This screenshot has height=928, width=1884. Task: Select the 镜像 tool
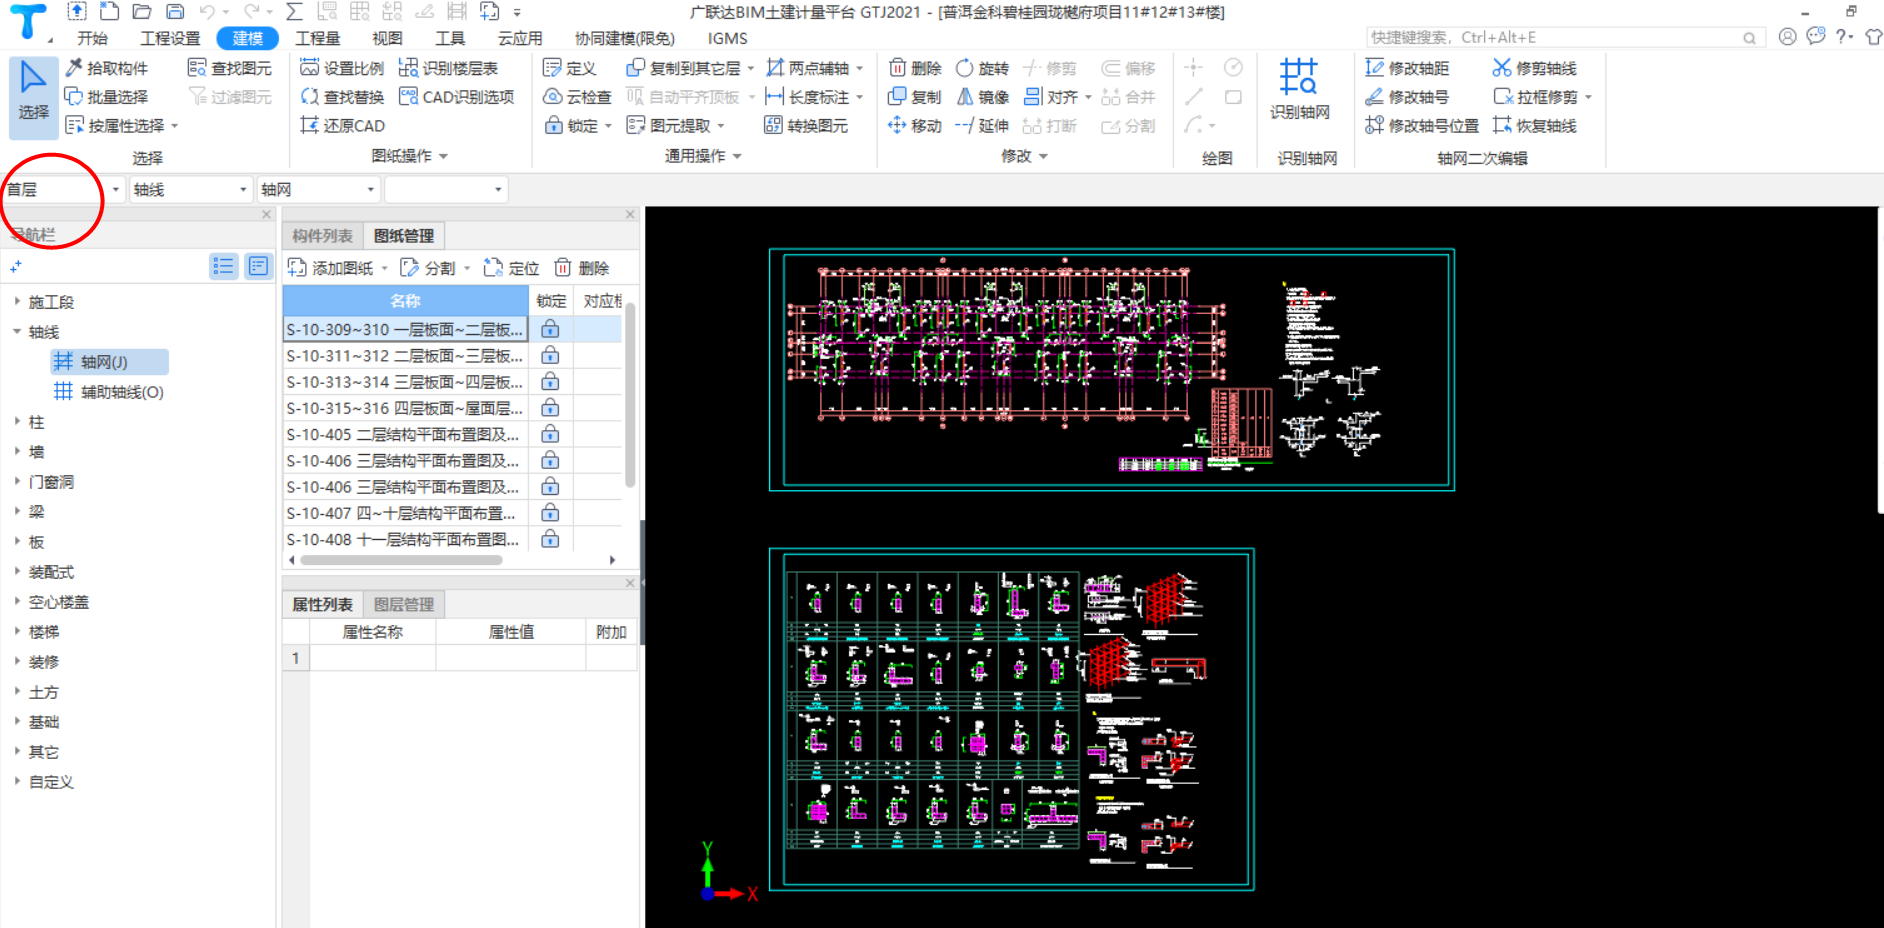click(982, 97)
